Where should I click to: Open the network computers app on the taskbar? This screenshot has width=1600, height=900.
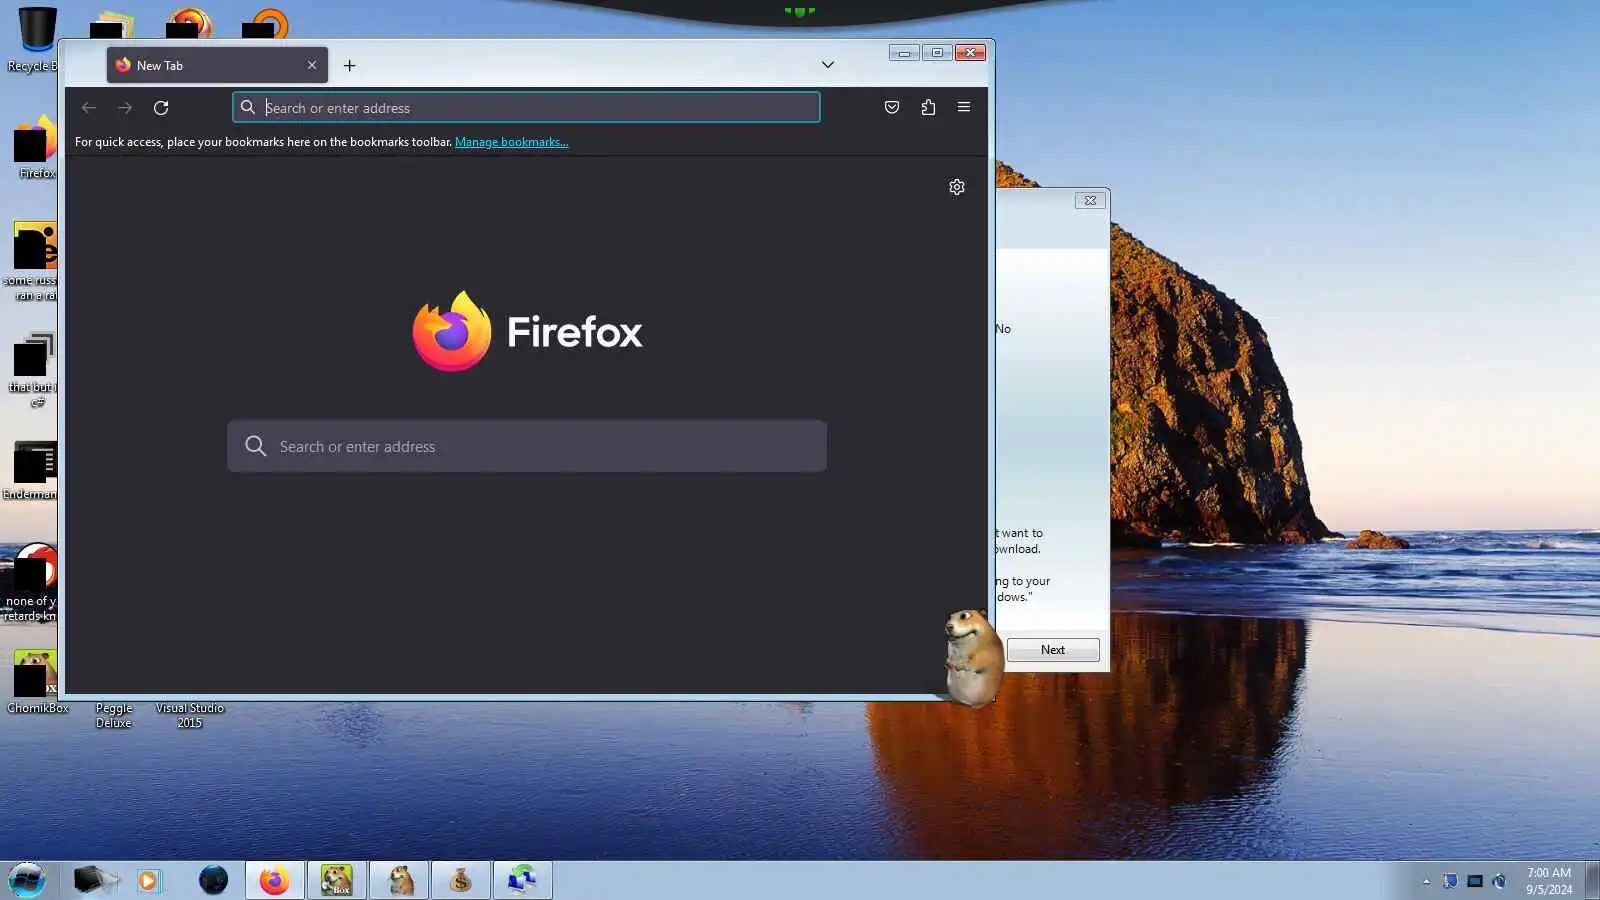pos(522,880)
